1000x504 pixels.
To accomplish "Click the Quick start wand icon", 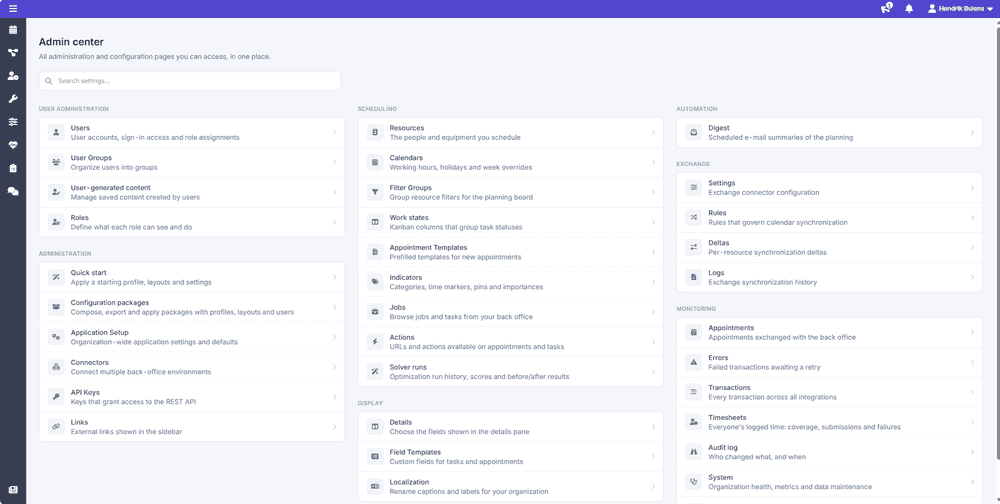I will click(x=56, y=278).
